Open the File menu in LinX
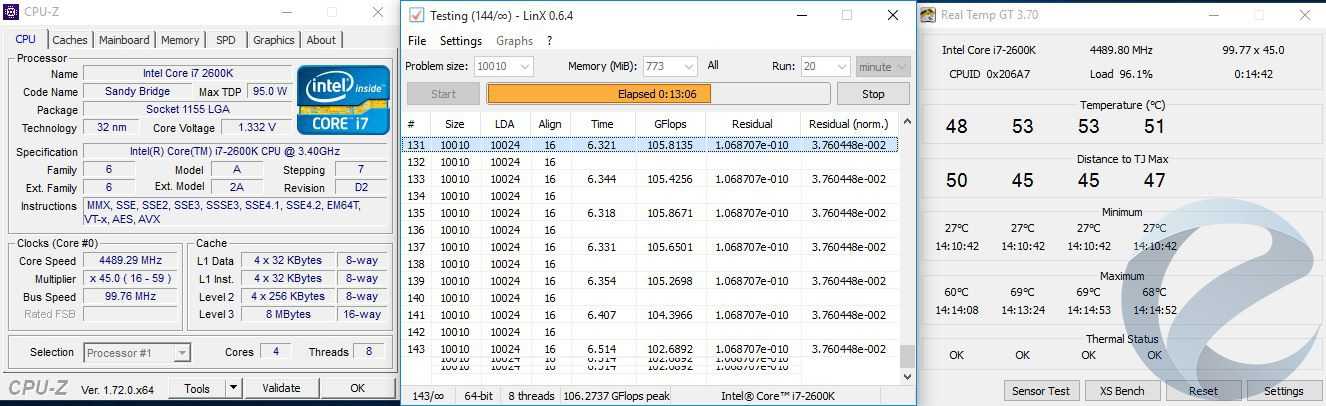1326x406 pixels. 416,41
